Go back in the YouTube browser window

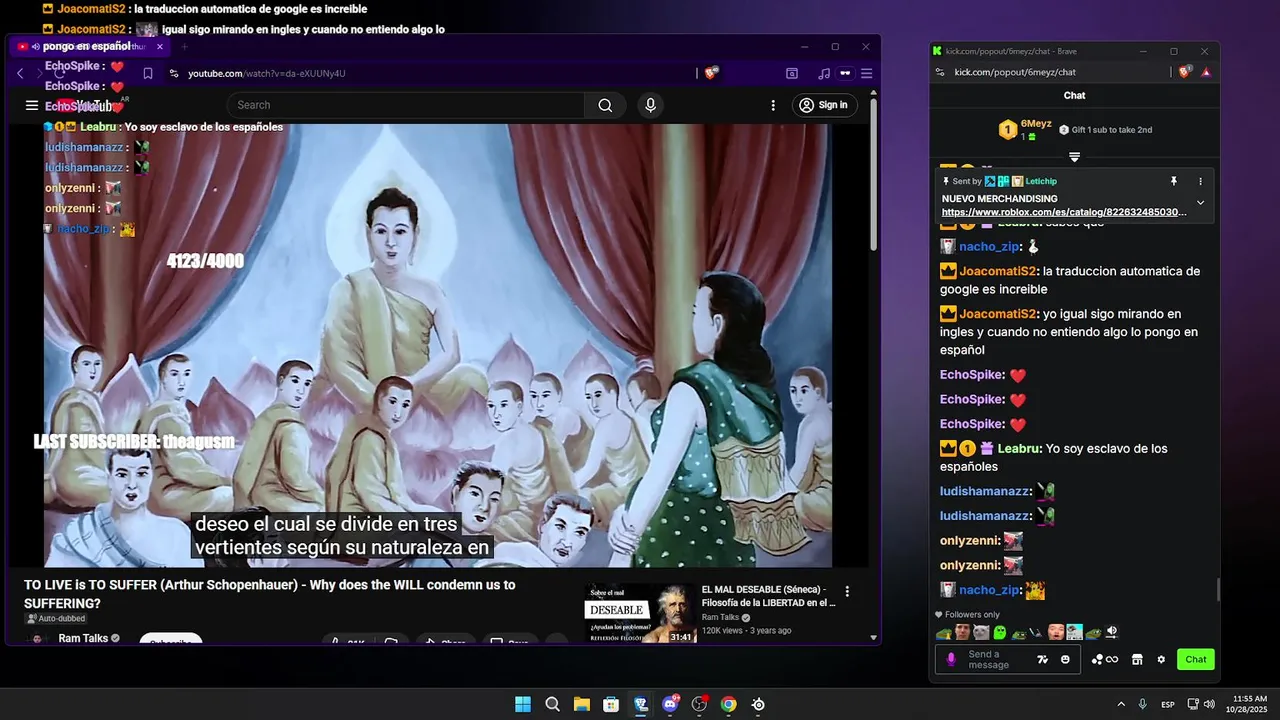coord(20,73)
